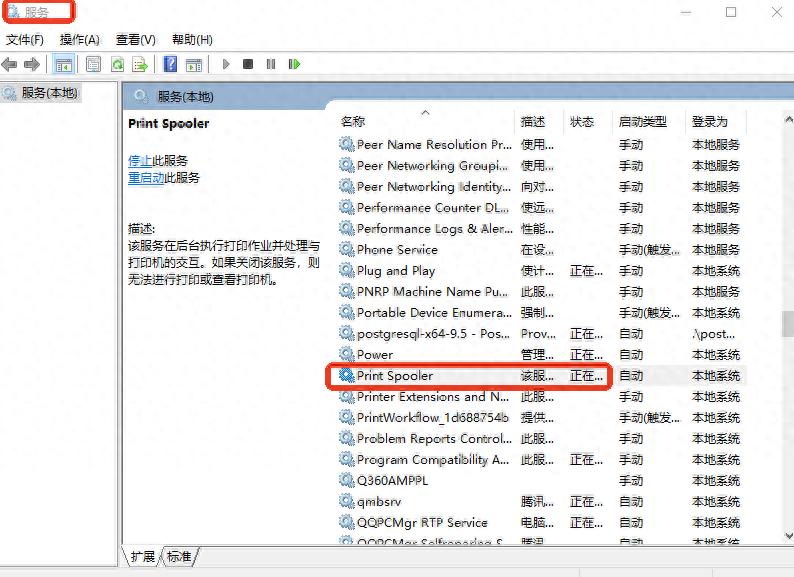Select Peer Networking Identity... service

click(x=542, y=186)
